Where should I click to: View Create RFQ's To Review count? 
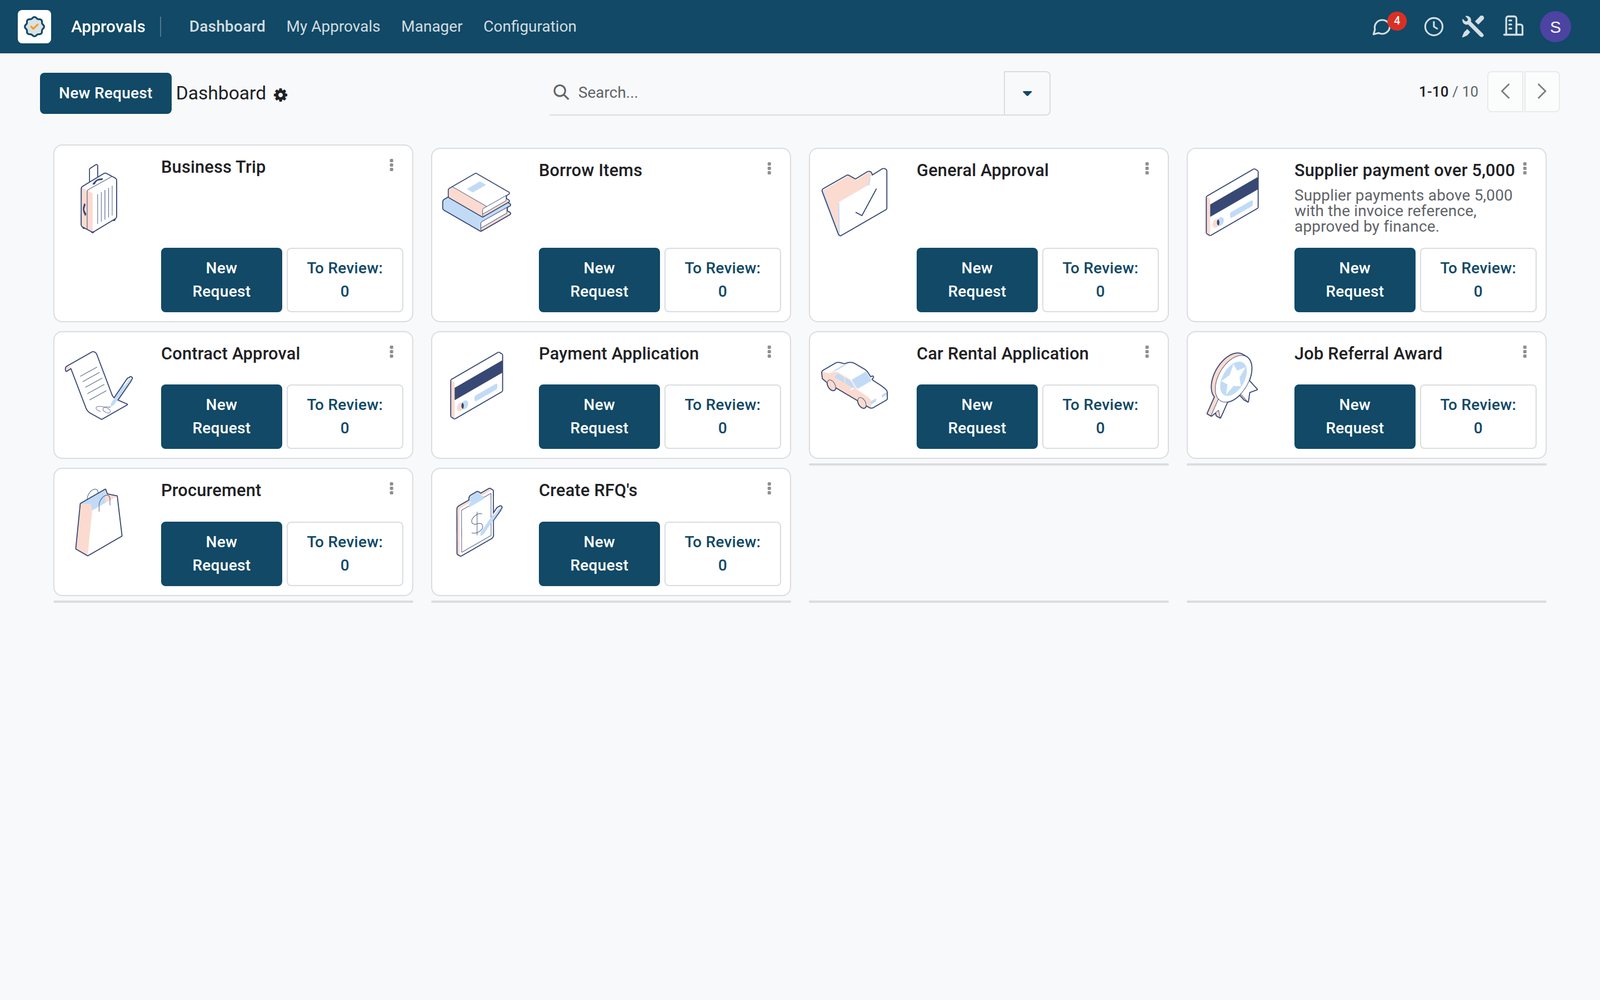pos(723,554)
